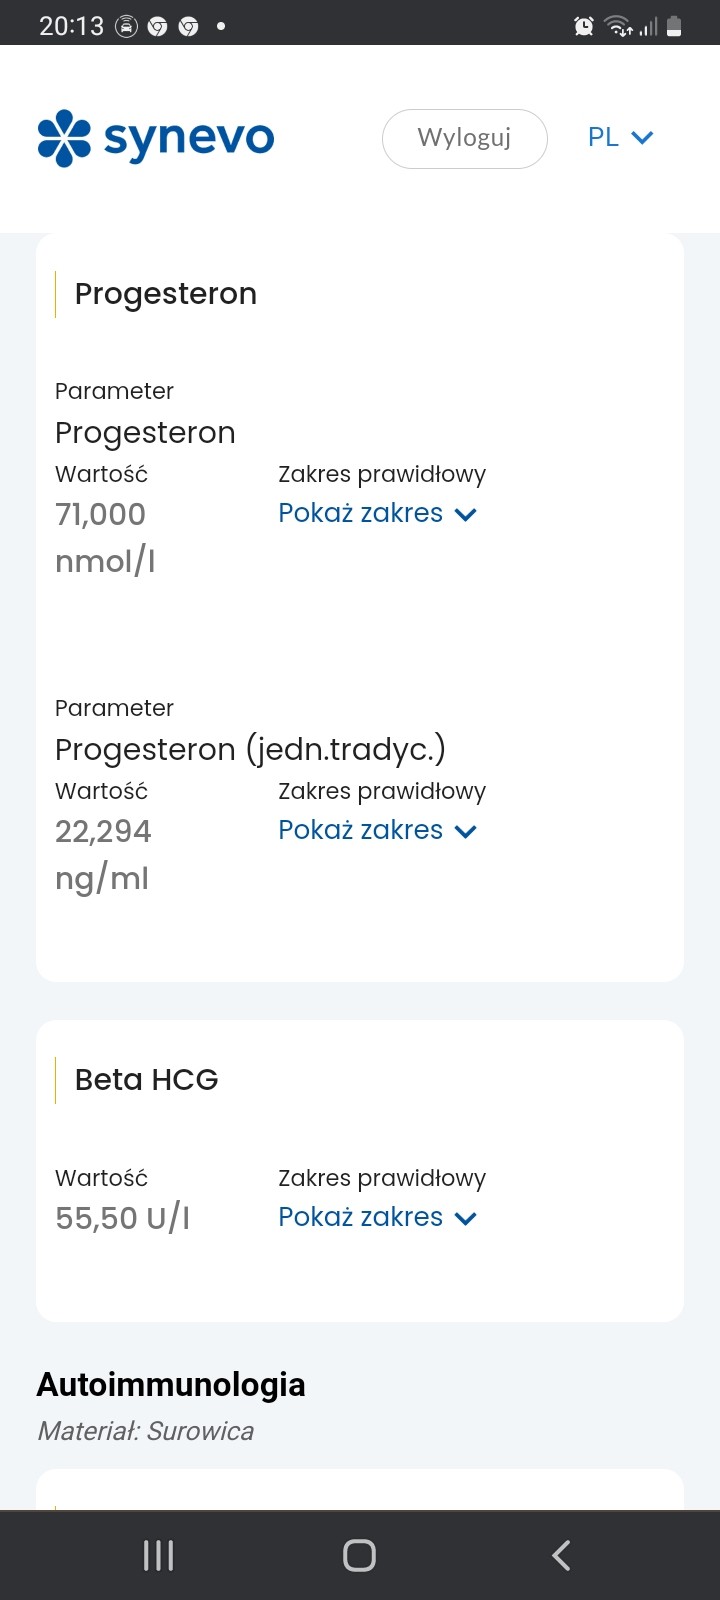
Task: Tap the 71,000 nmol/l progesterone value
Action: point(100,515)
